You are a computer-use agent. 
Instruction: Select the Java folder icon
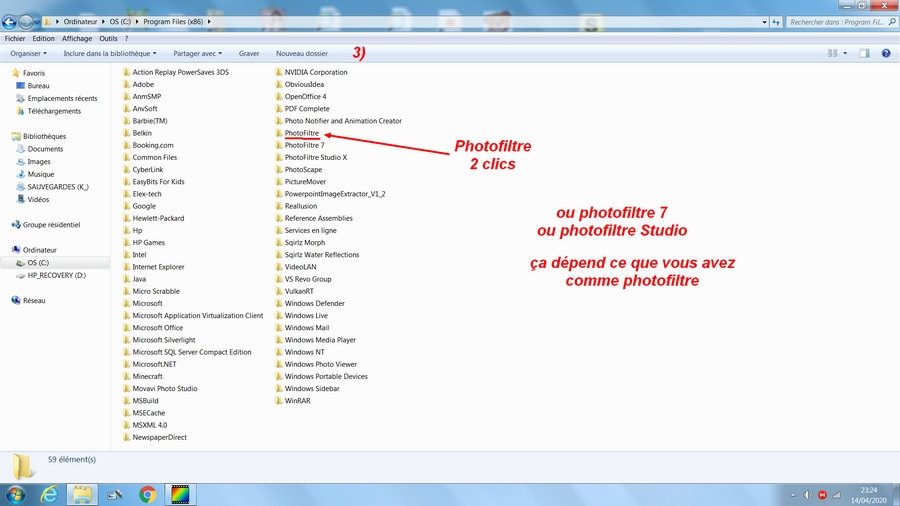[127, 279]
